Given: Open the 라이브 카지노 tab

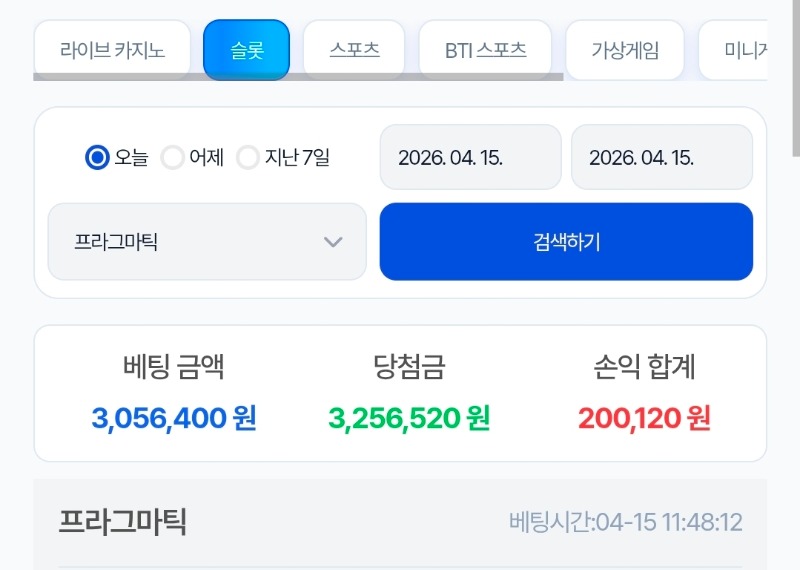Looking at the screenshot, I should (112, 50).
